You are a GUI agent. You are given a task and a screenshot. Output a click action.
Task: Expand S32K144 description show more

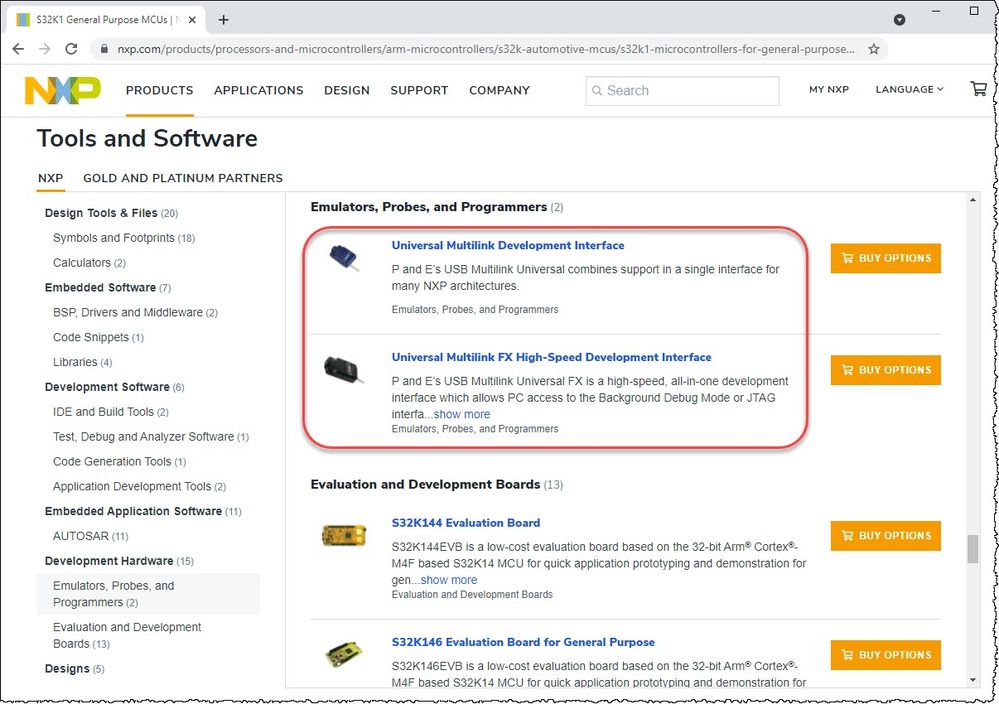pos(449,580)
